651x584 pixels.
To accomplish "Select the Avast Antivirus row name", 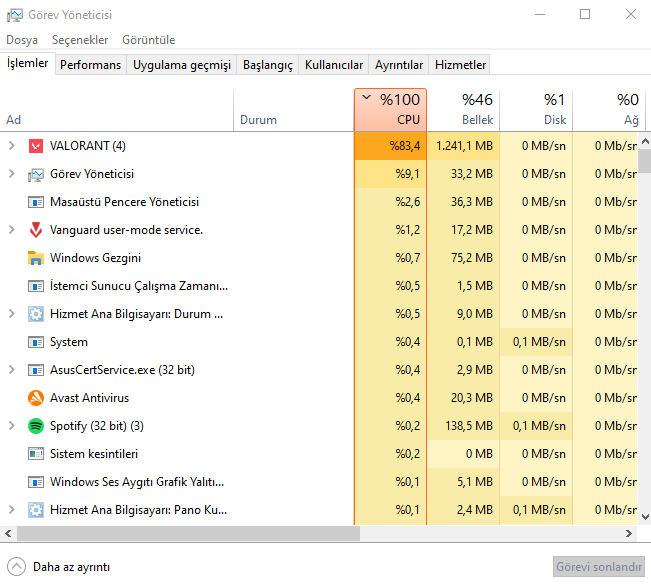I will point(89,398).
